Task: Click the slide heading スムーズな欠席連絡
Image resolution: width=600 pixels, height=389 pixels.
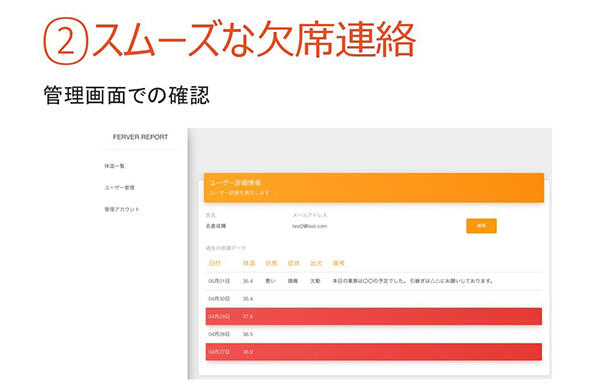Action: 254,40
